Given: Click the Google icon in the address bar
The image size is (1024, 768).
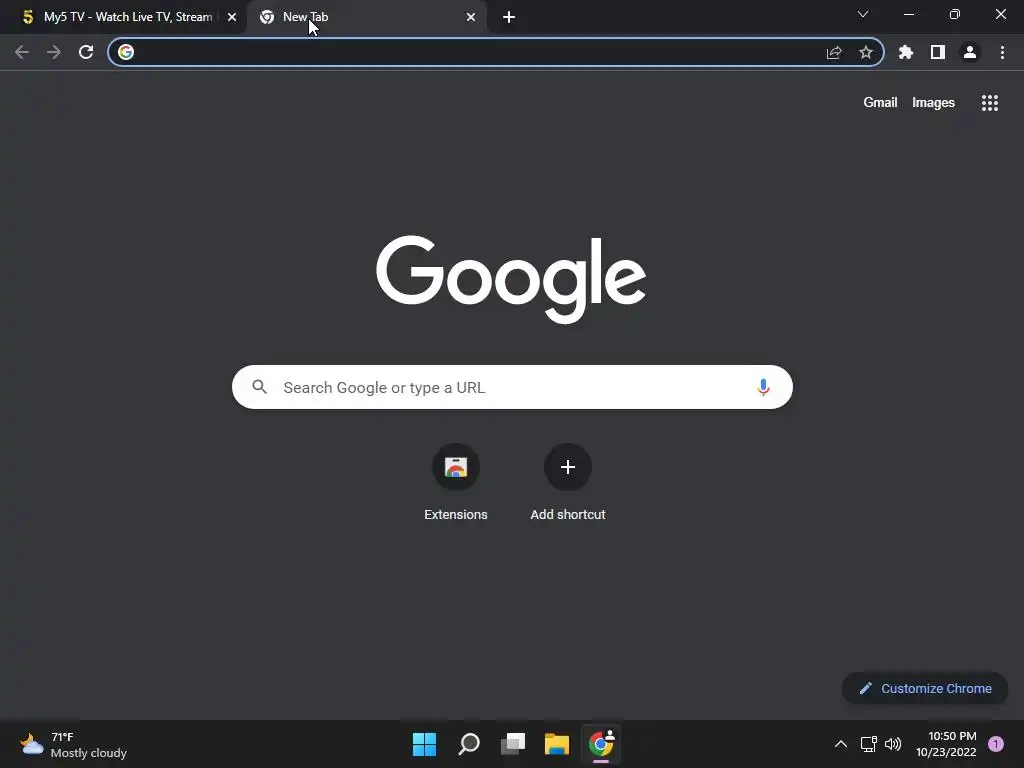Looking at the screenshot, I should tap(126, 52).
